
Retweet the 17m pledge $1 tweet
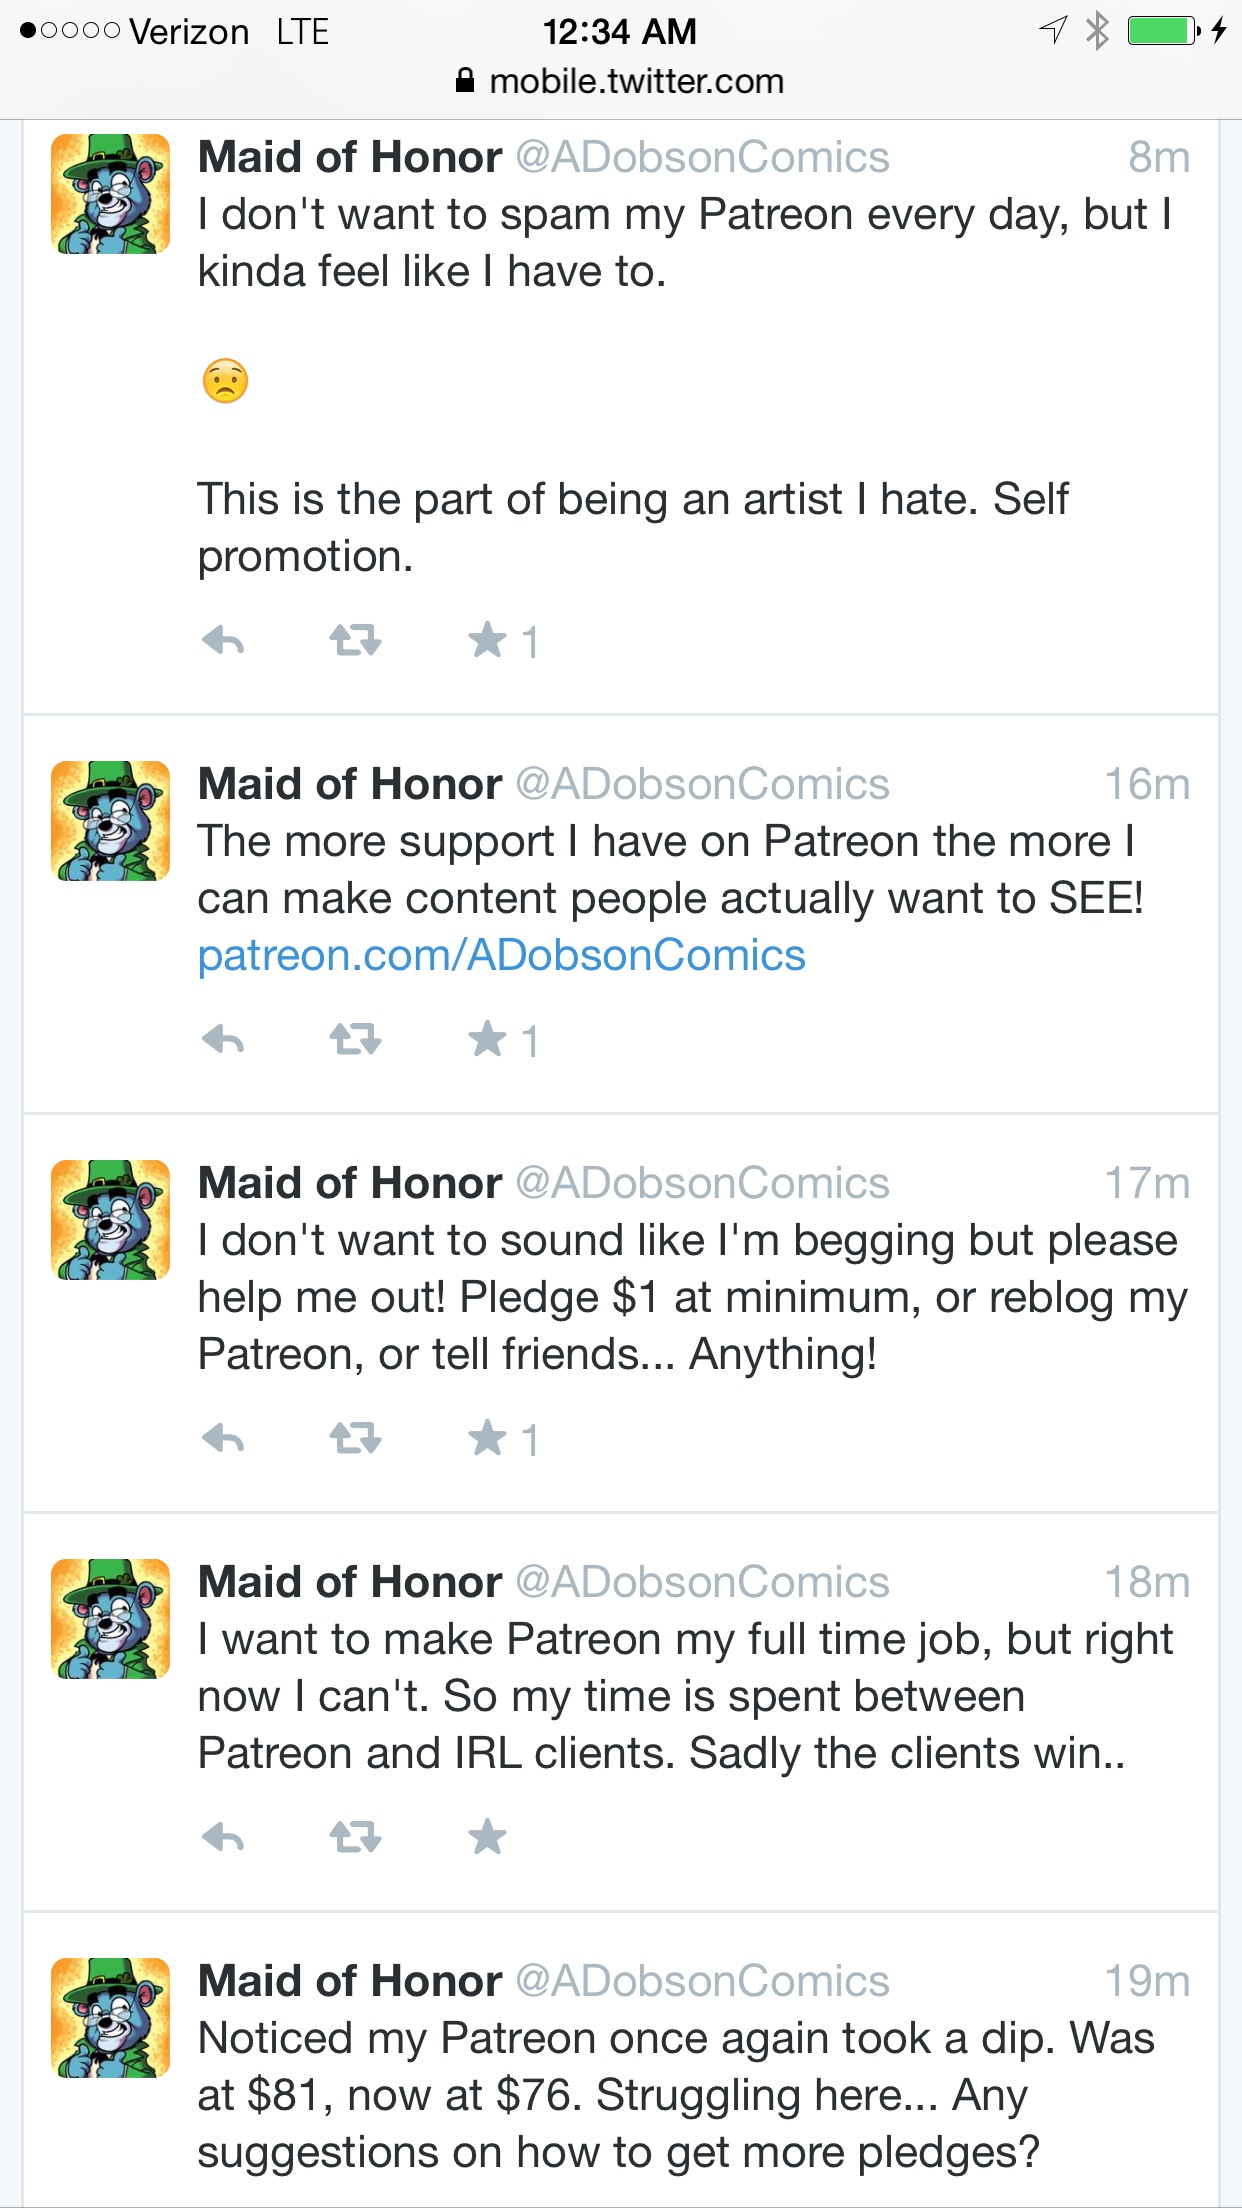(x=355, y=1439)
